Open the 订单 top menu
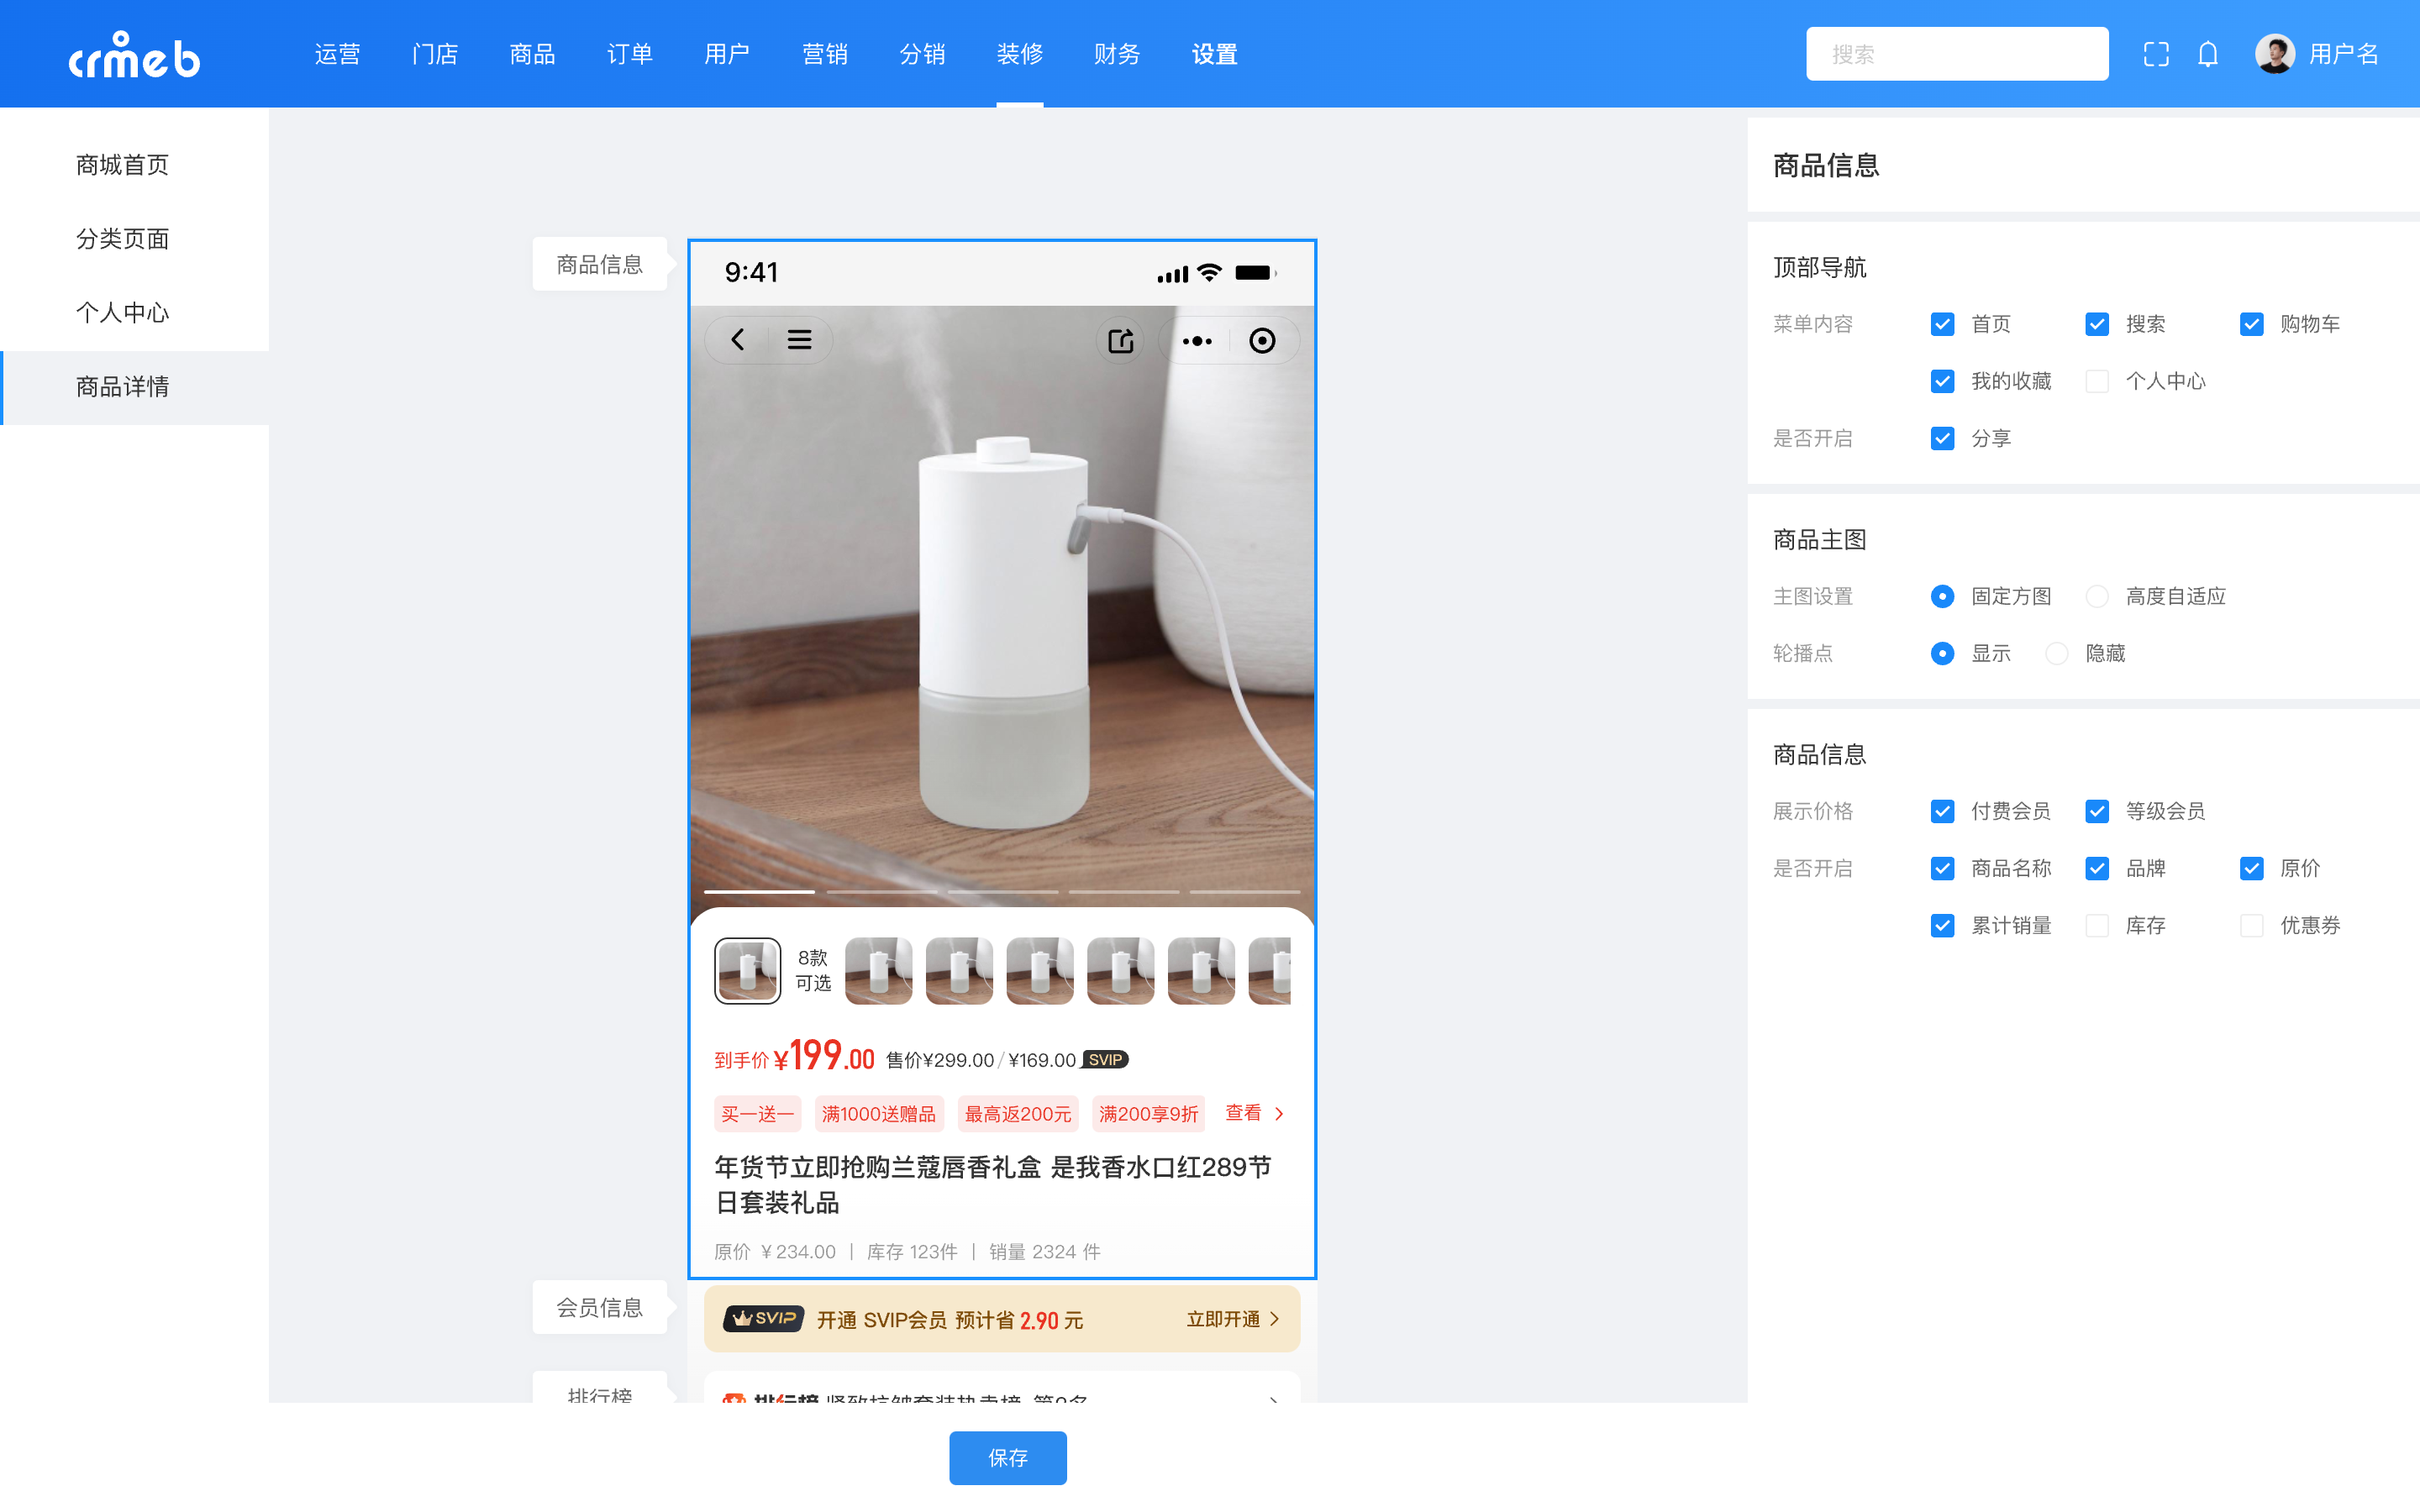2420x1512 pixels. pos(630,54)
